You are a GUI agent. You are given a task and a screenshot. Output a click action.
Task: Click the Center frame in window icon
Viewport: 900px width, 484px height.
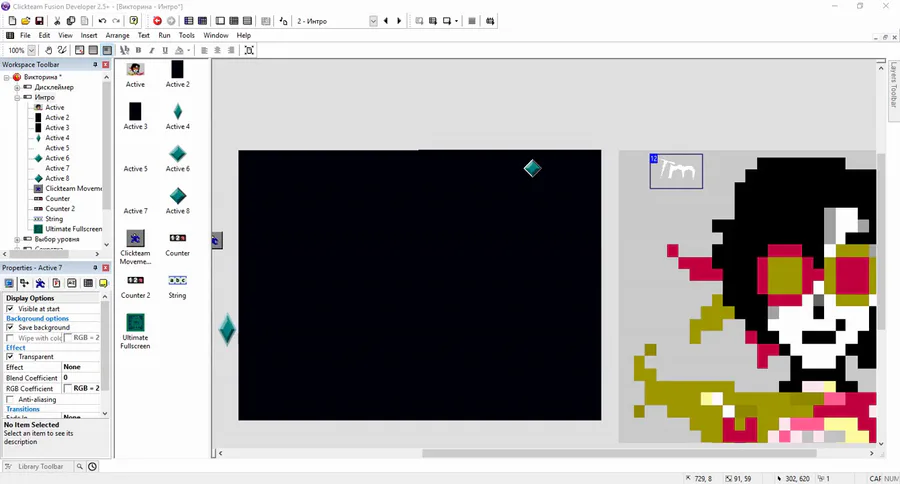[x=249, y=50]
